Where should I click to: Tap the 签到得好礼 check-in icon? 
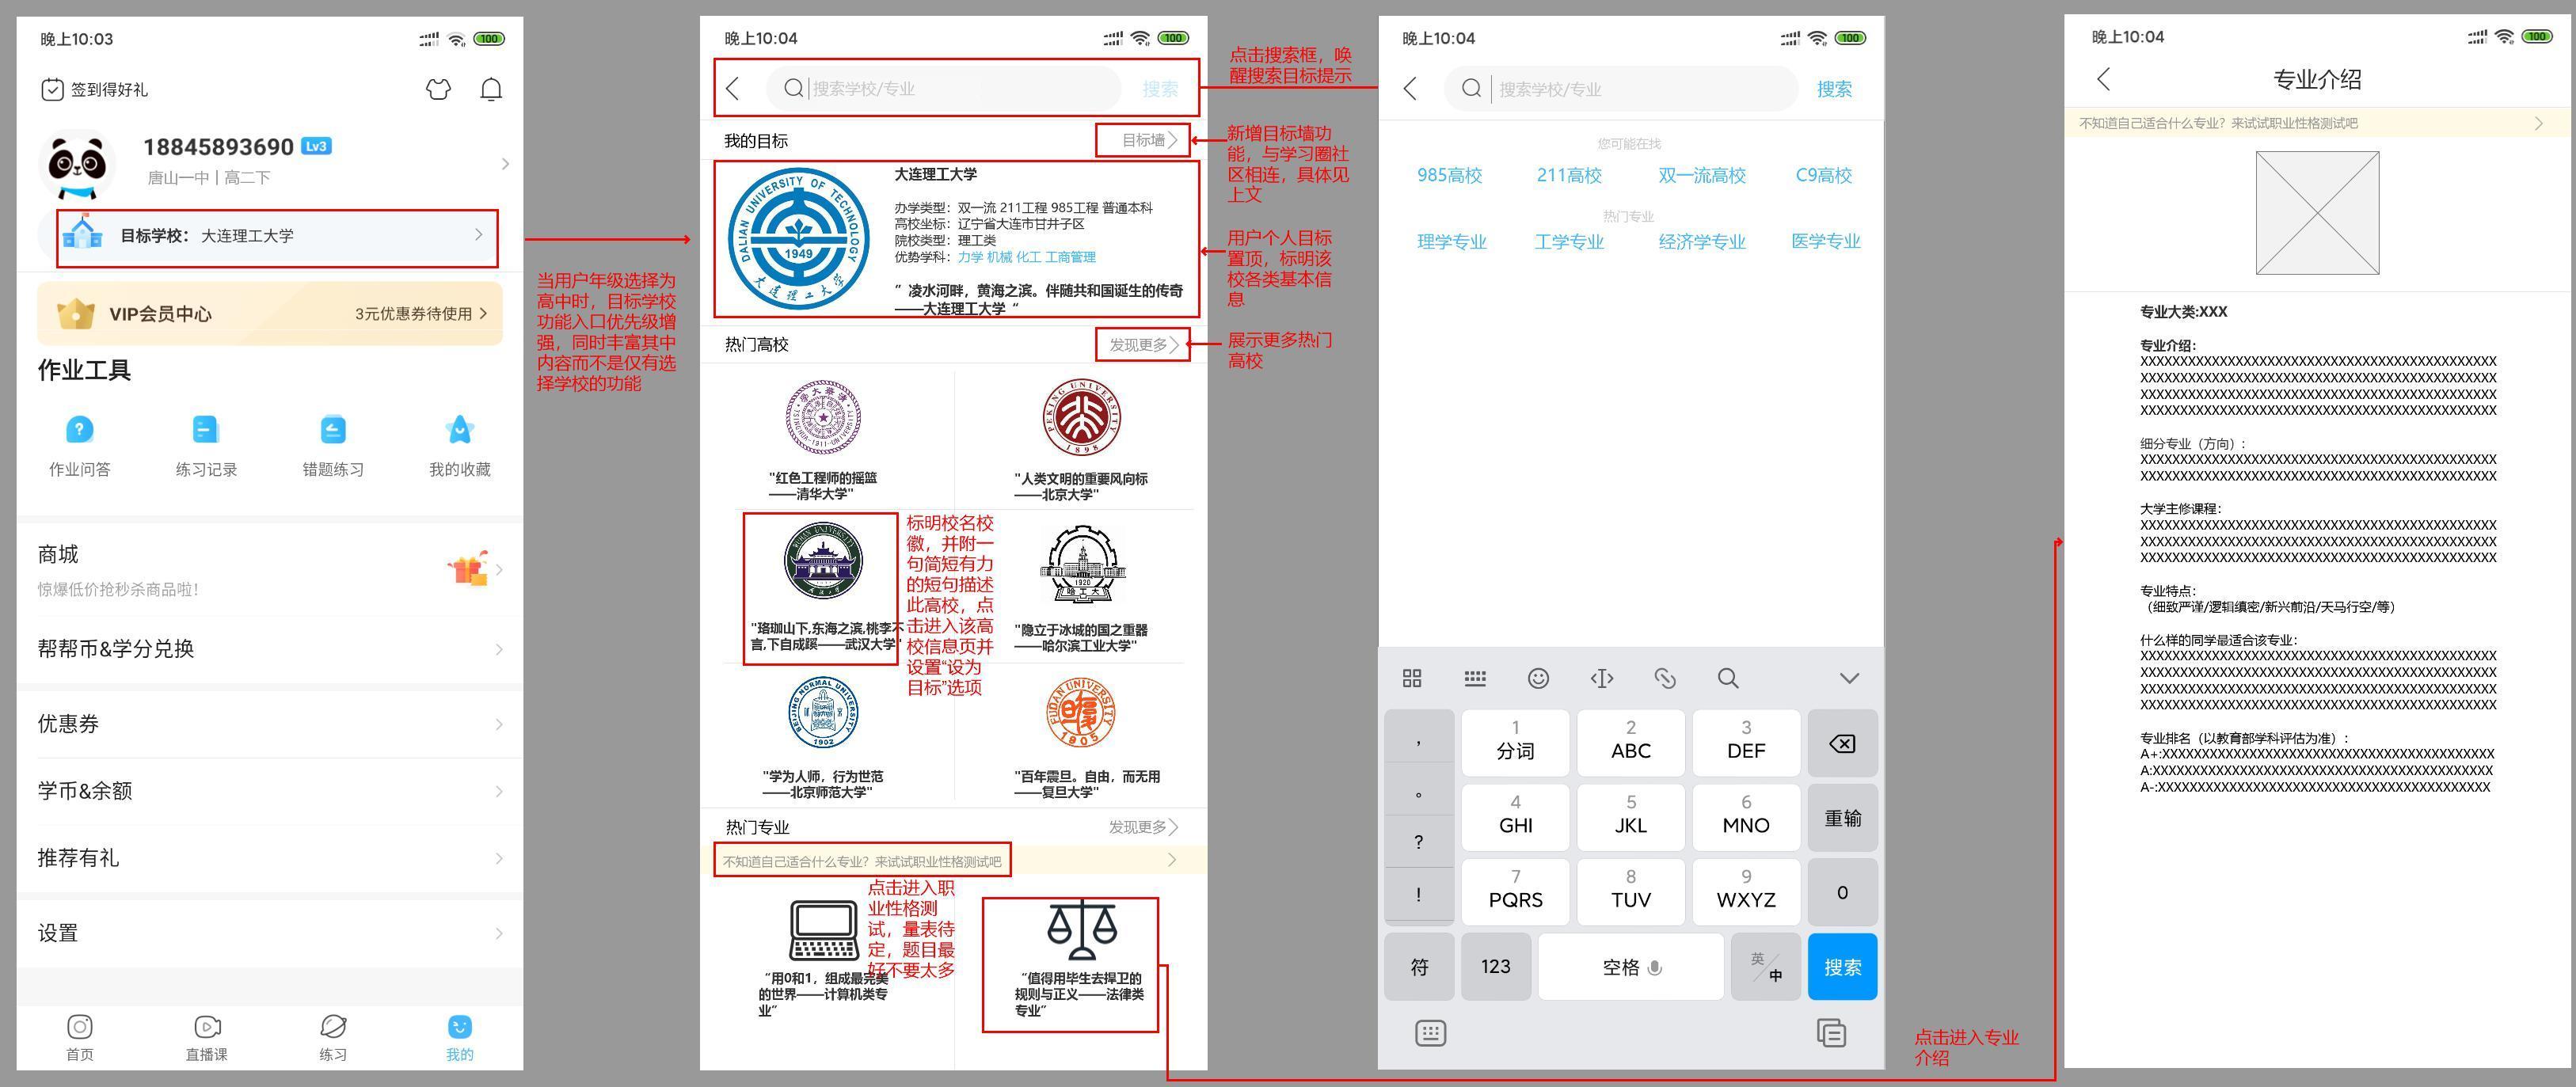click(52, 89)
